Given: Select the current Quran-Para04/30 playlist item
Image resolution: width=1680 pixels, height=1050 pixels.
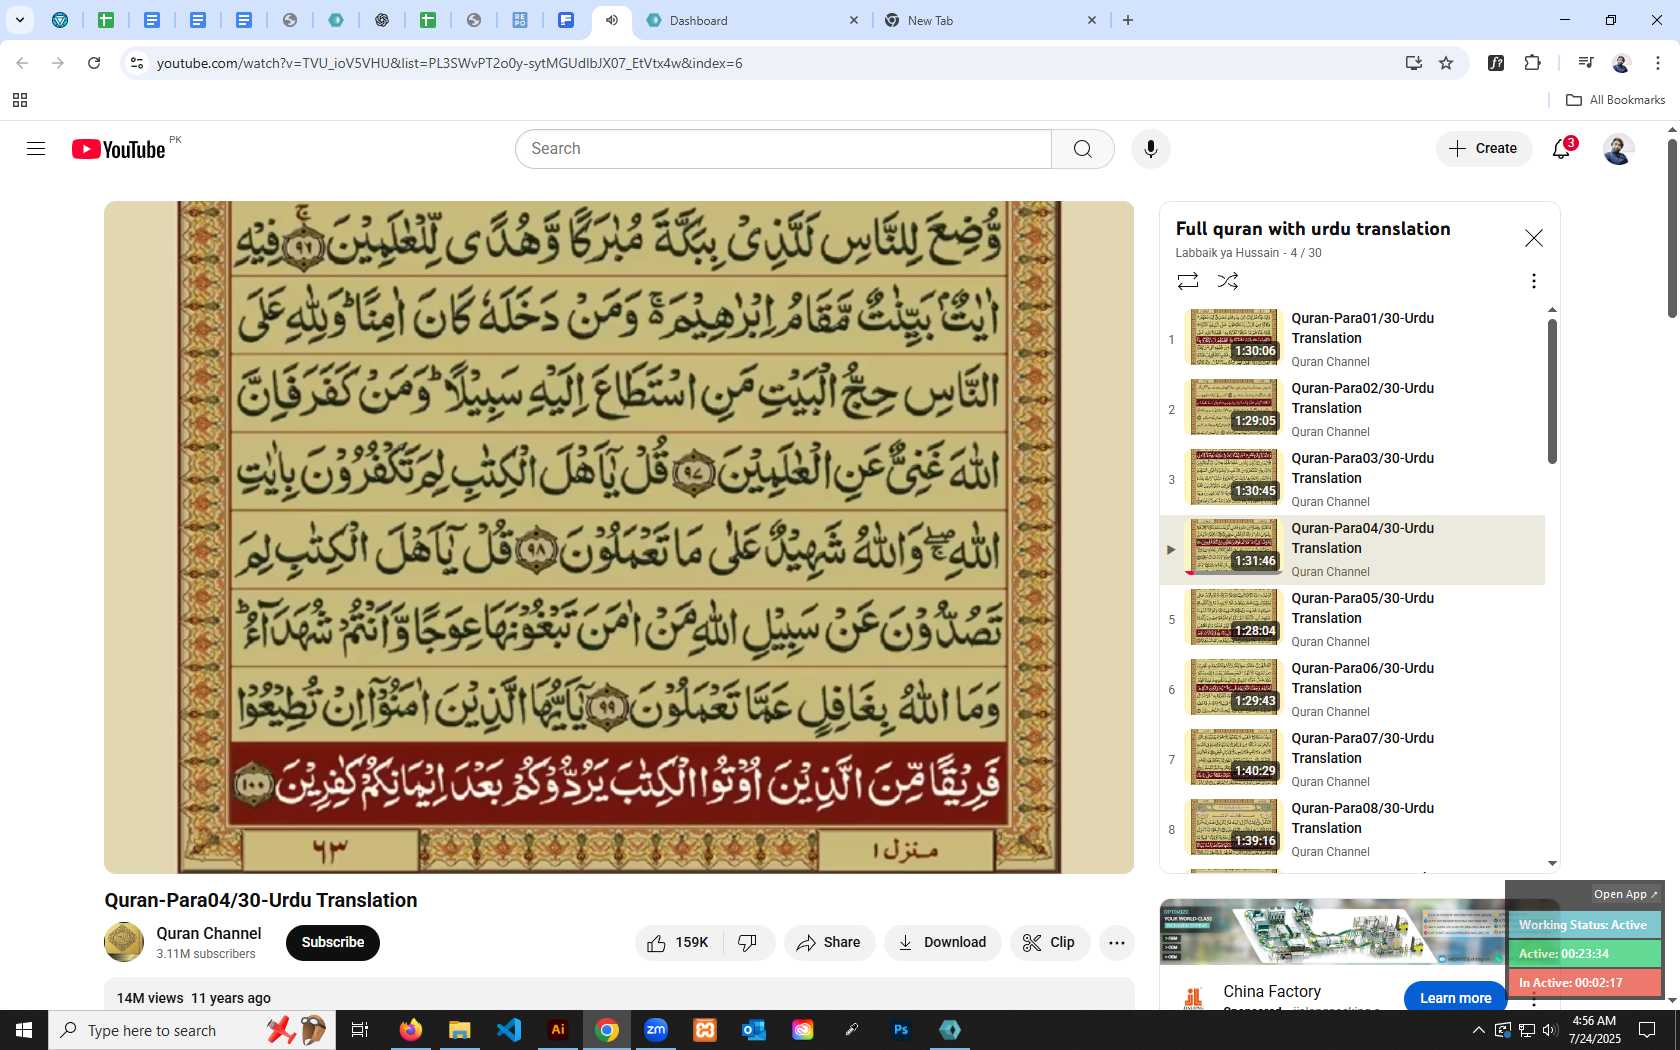Looking at the screenshot, I should click(1352, 550).
